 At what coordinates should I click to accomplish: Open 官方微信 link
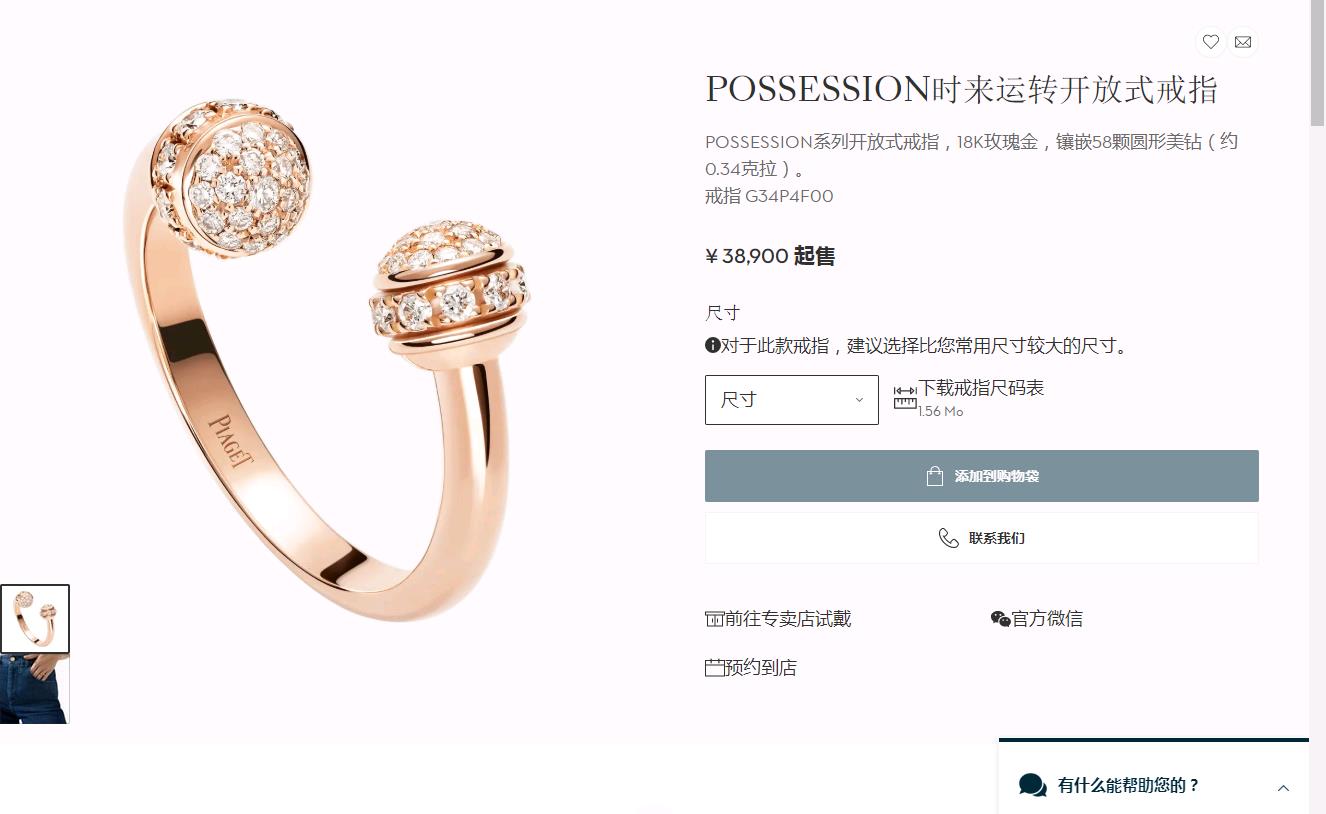click(1047, 619)
